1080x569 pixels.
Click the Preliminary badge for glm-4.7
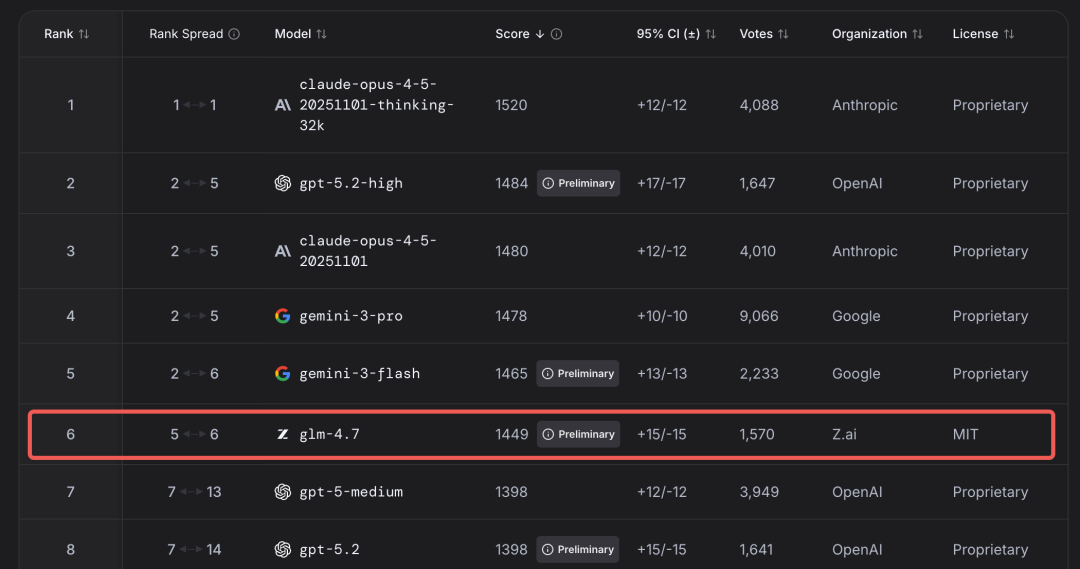click(x=578, y=434)
